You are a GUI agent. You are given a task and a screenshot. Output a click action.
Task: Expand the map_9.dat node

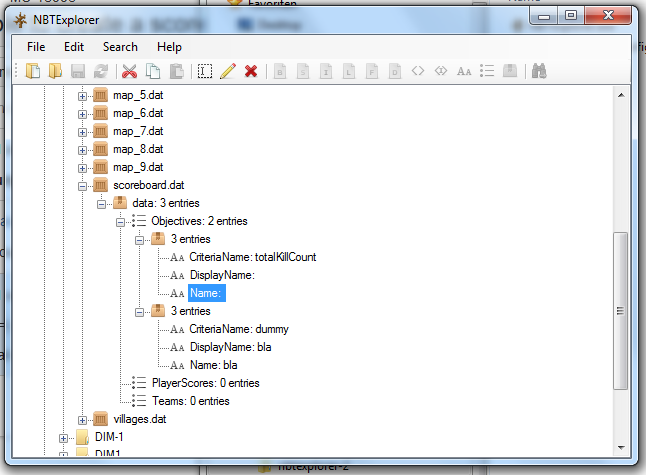pos(82,168)
